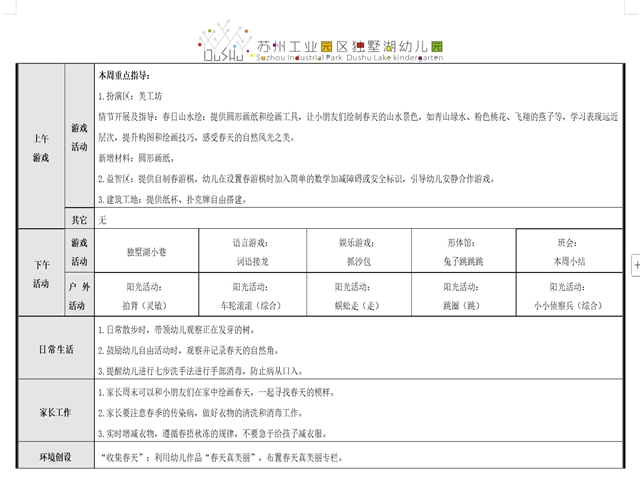
Task: Click the line 1.扮演区：美工坊
Action: (130, 96)
